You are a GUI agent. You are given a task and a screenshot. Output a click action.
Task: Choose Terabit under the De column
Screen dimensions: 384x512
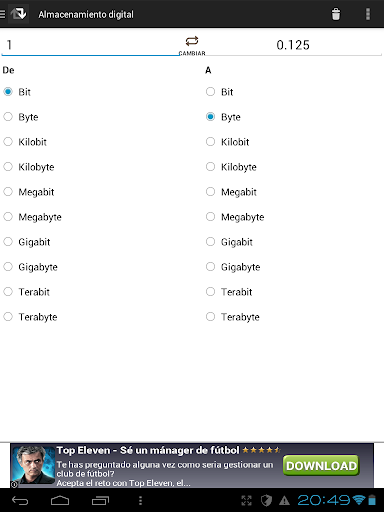click(27, 292)
